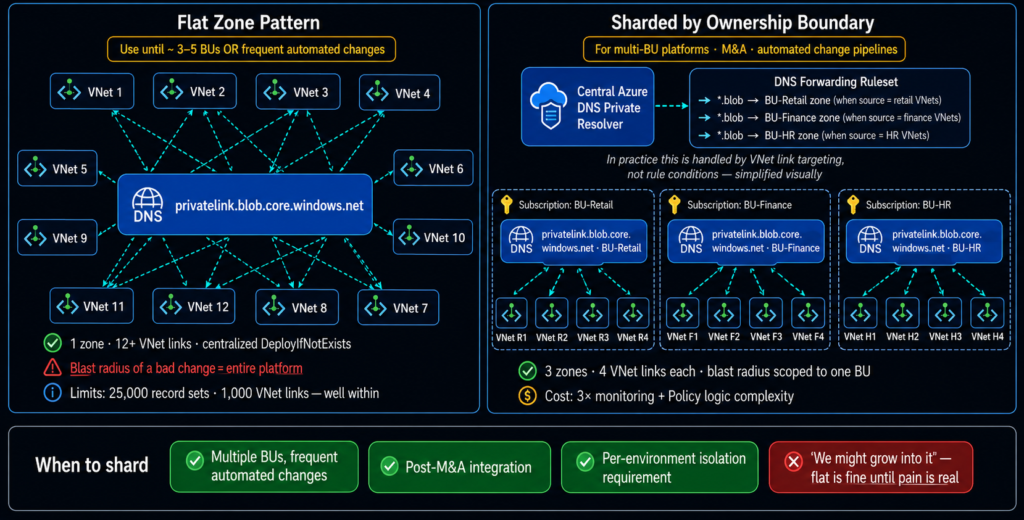Click the DNS globe icon in BU-Retail zone
1024x520 pixels.
pos(520,240)
